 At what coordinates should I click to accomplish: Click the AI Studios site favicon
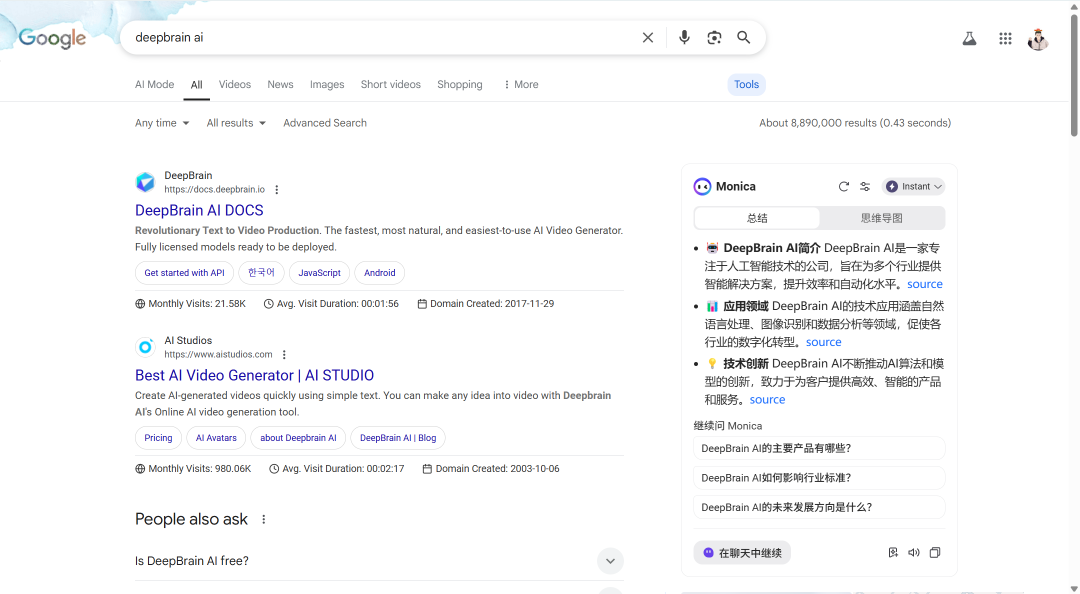click(x=145, y=347)
